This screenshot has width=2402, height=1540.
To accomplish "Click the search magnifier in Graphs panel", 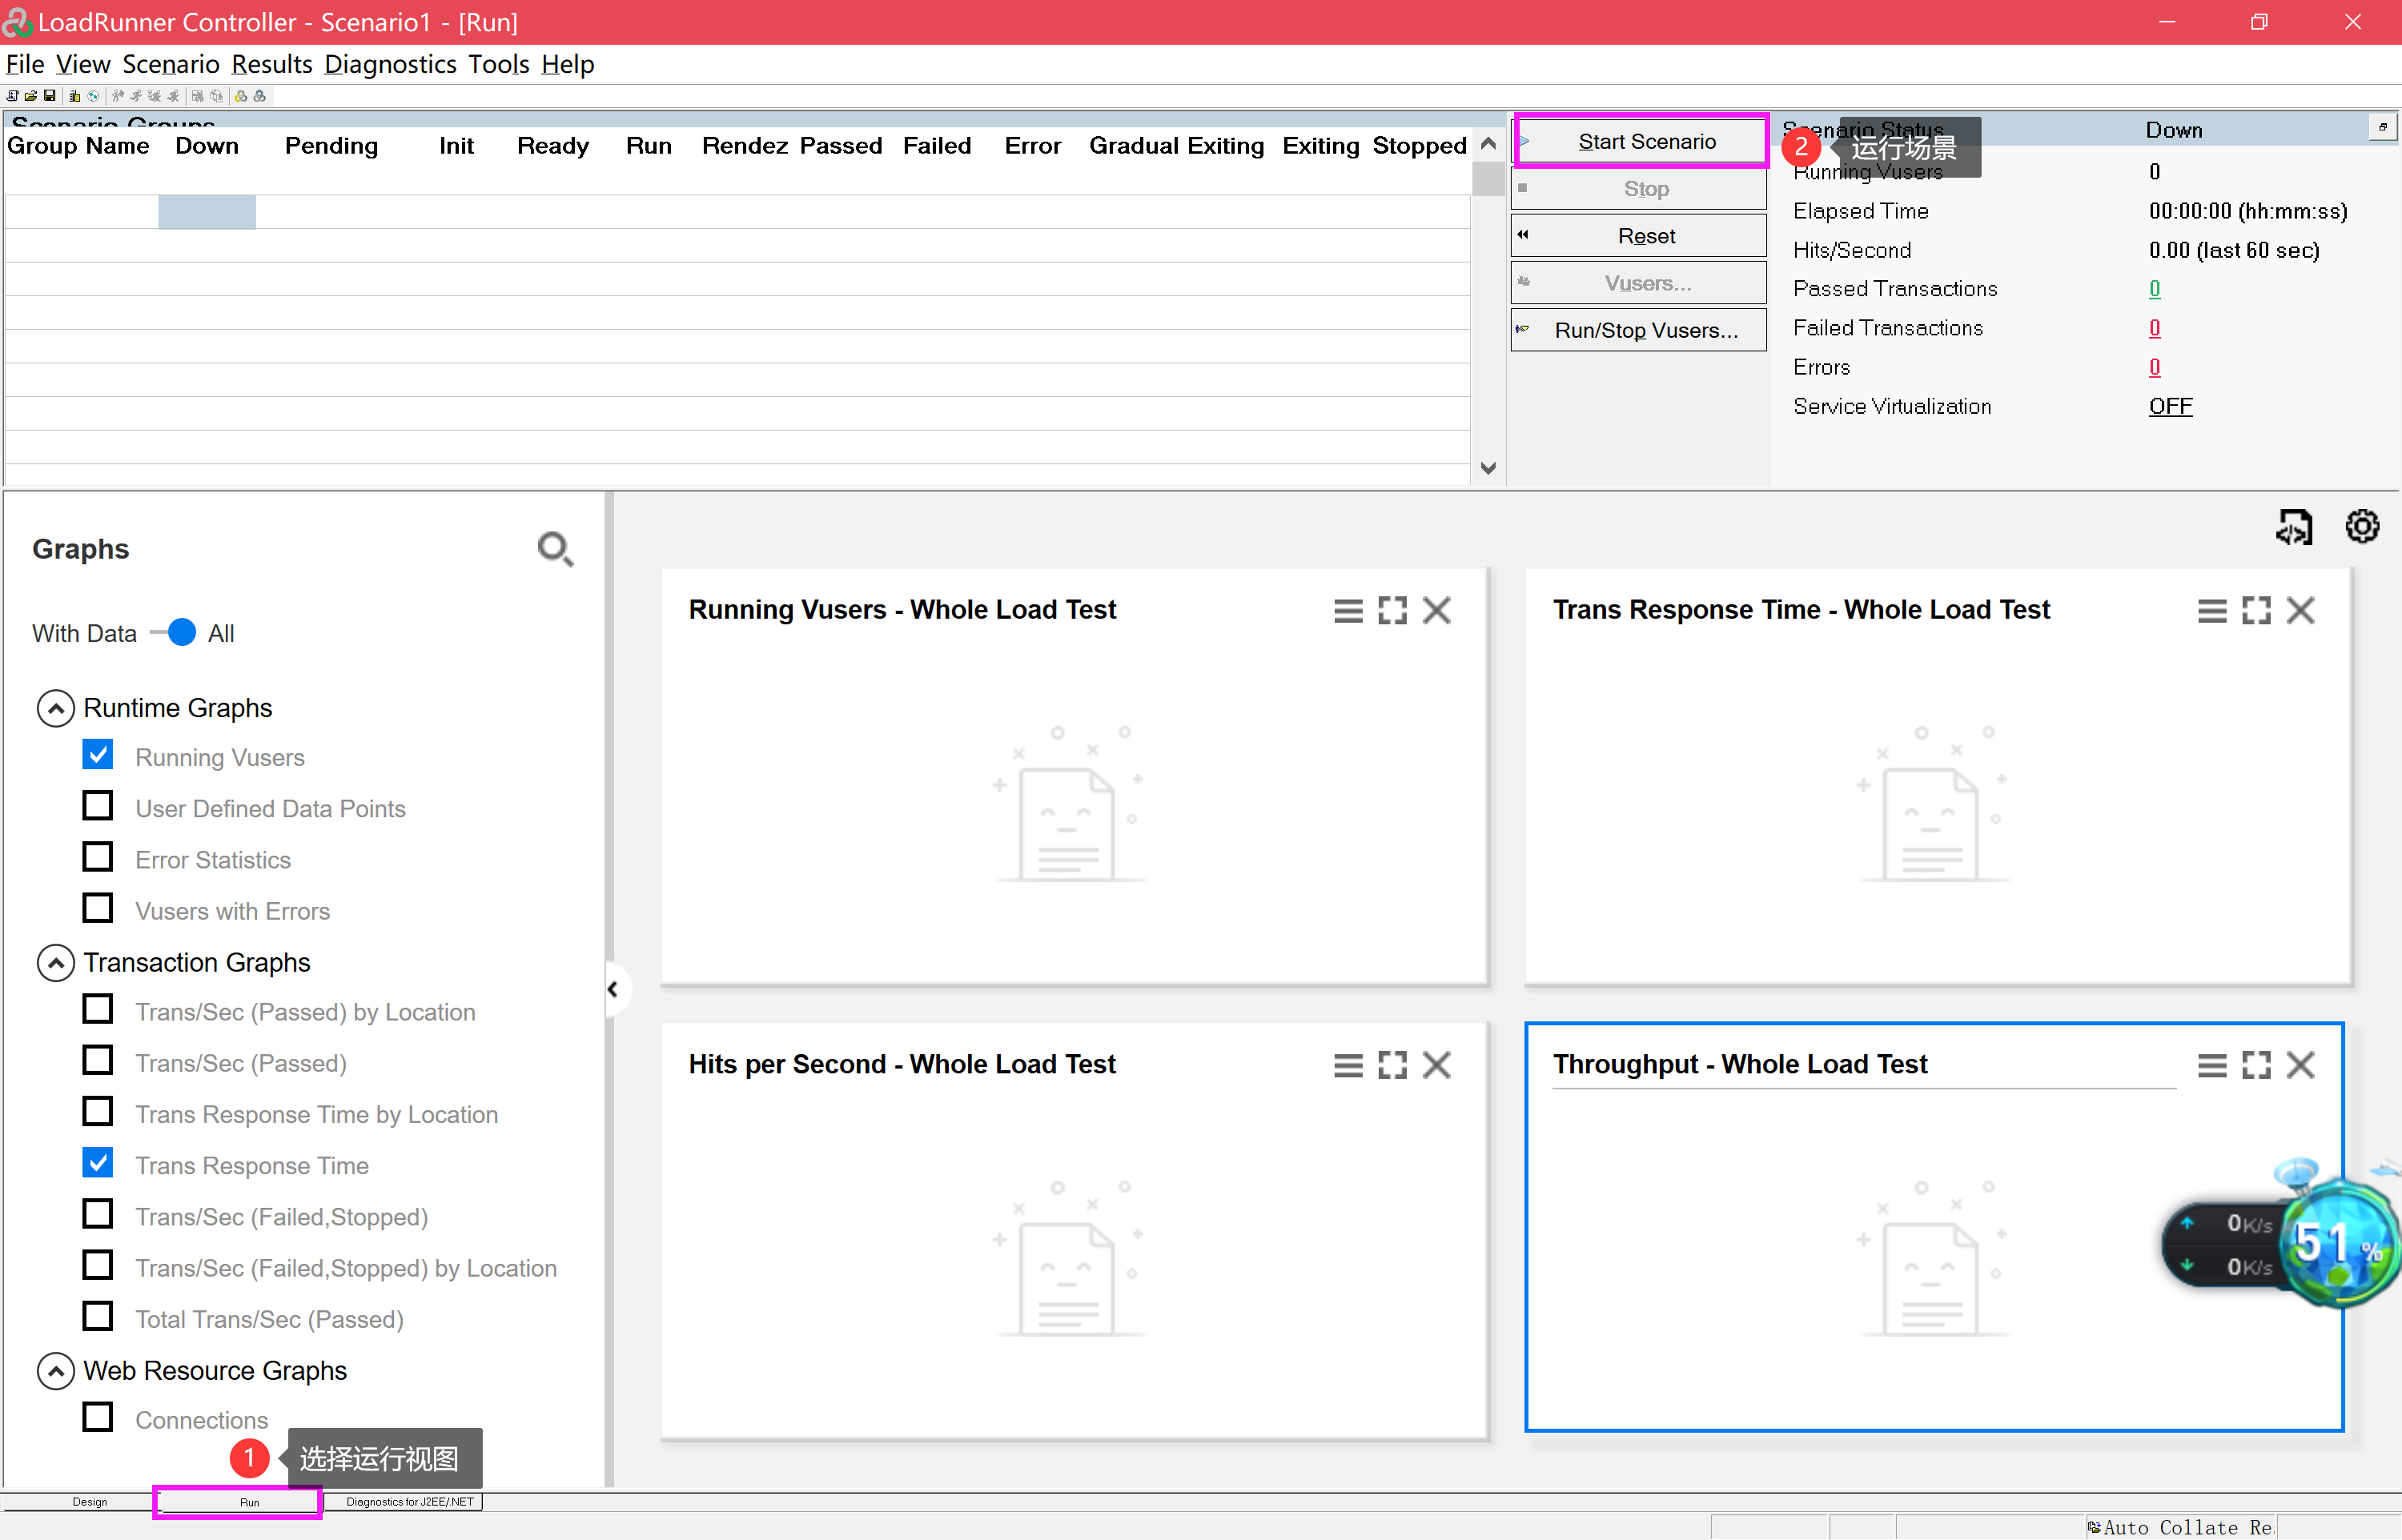I will 554,549.
